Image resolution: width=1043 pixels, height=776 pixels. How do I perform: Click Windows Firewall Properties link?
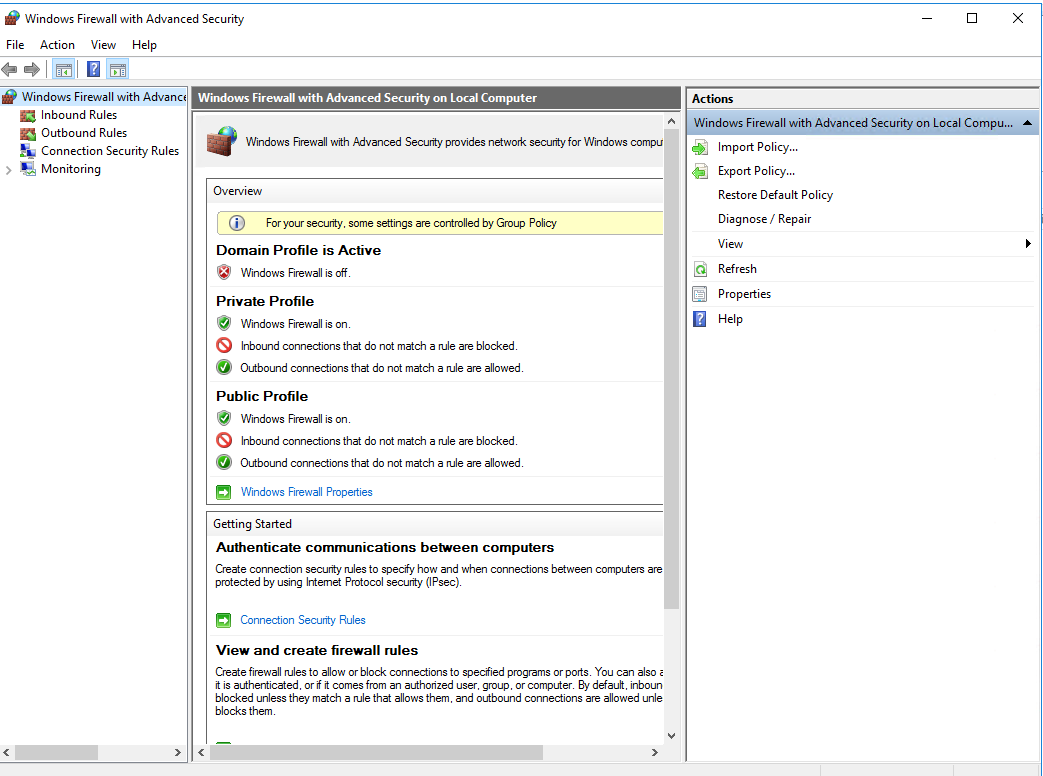point(306,492)
